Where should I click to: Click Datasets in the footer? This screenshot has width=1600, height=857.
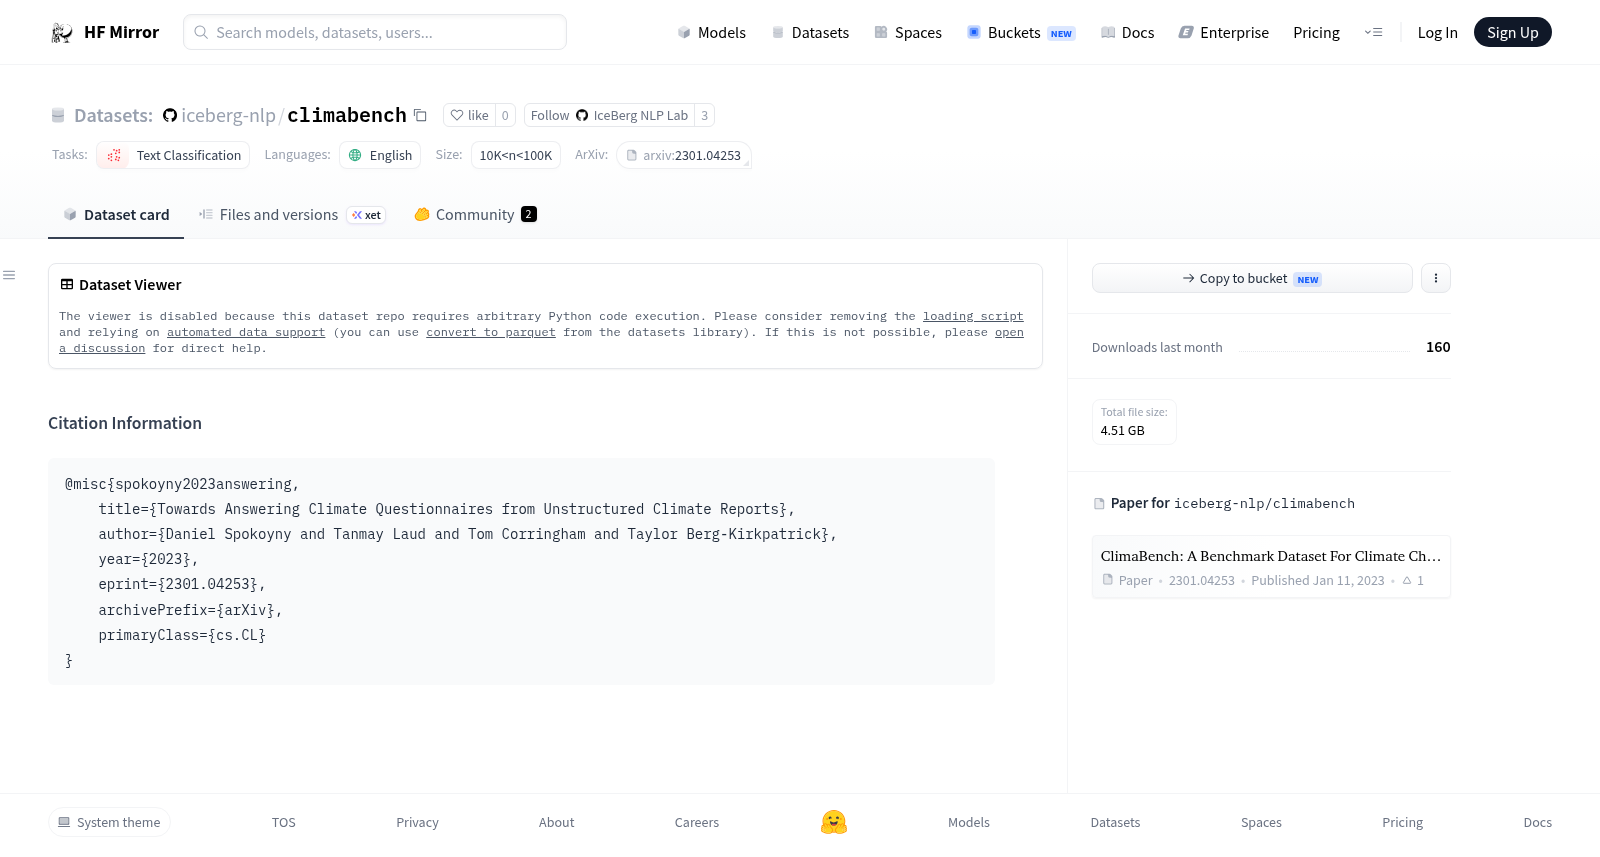coord(1115,822)
